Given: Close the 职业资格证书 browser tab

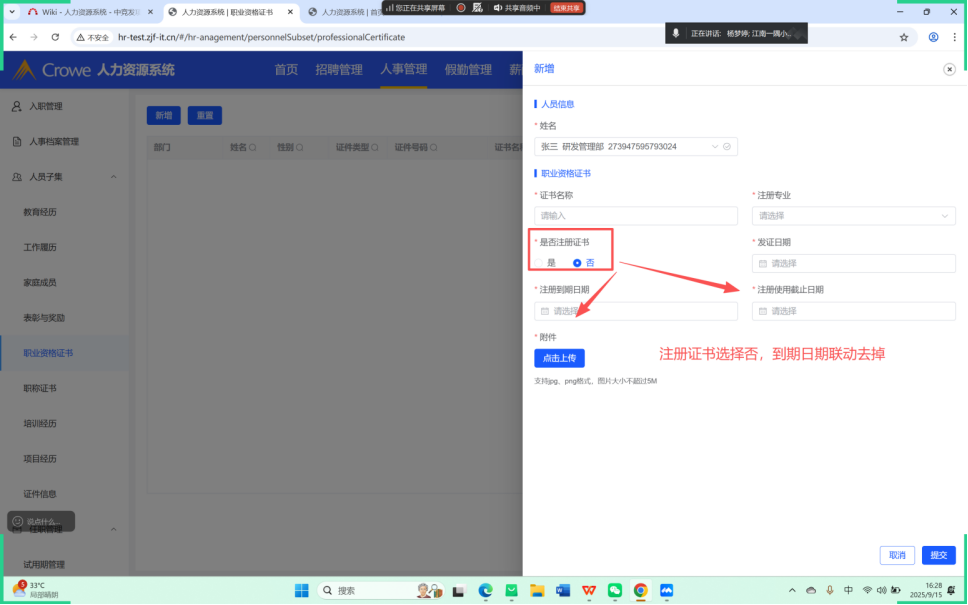Looking at the screenshot, I should [290, 12].
